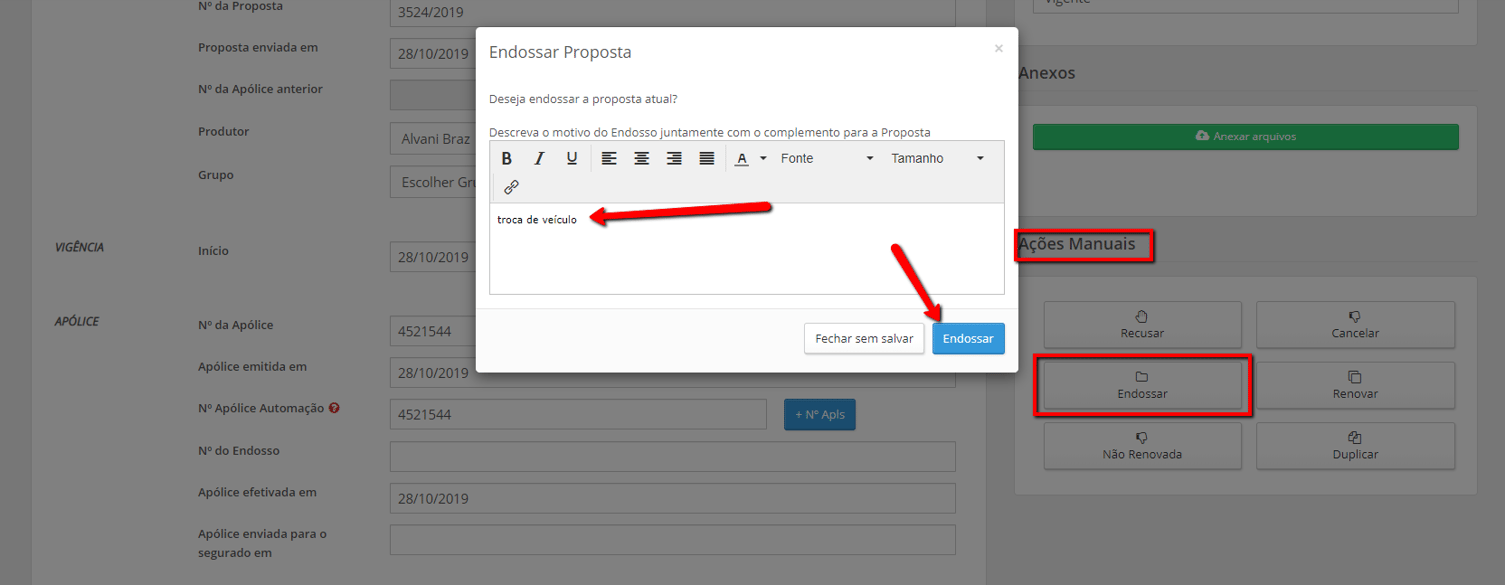
Task: Center align text in editor
Action: [642, 159]
